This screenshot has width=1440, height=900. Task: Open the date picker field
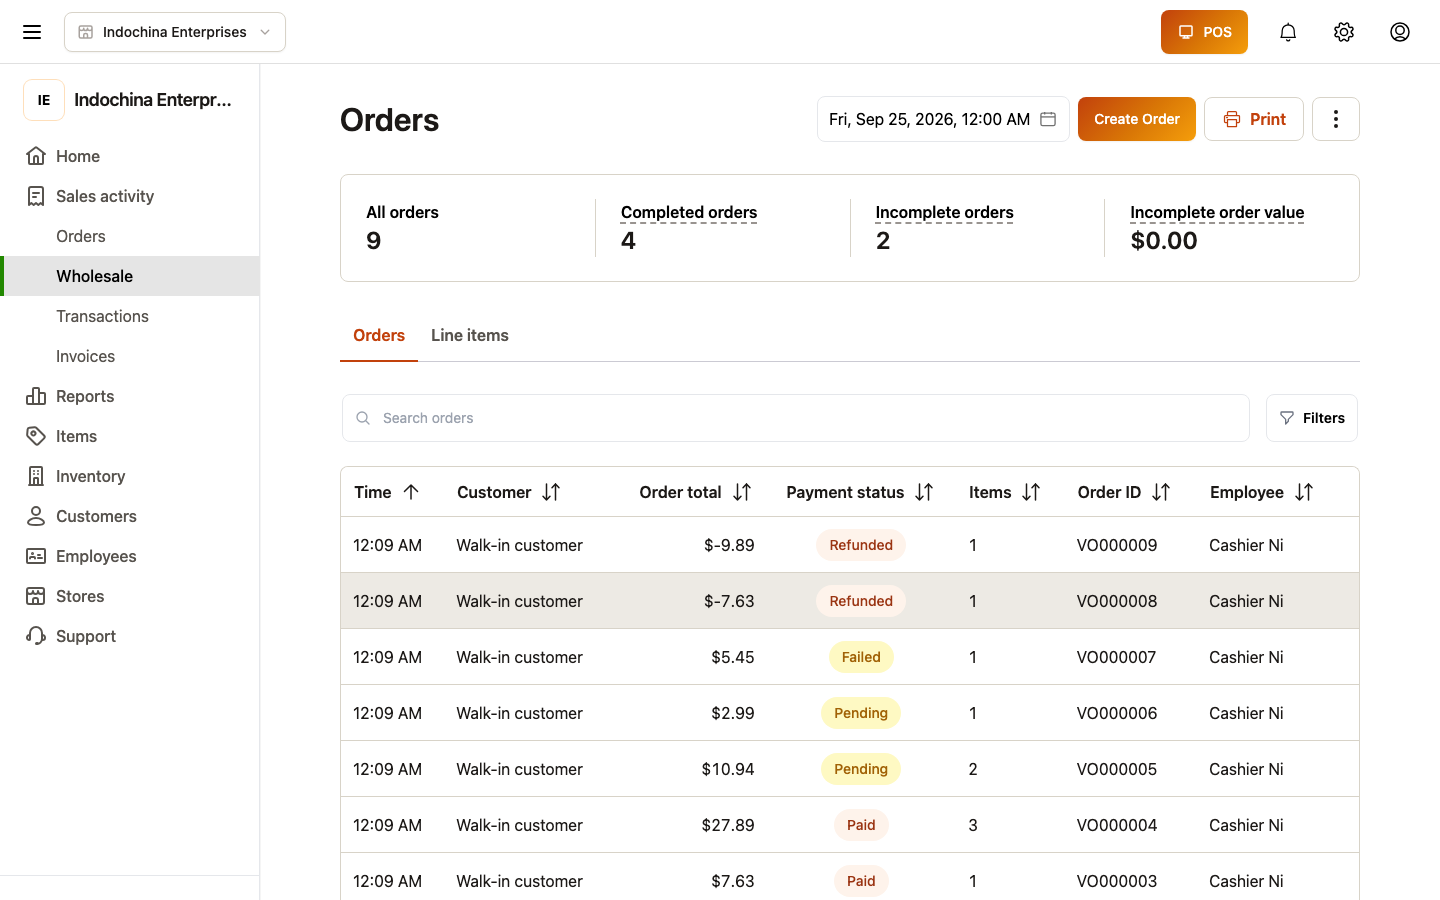[x=943, y=119]
